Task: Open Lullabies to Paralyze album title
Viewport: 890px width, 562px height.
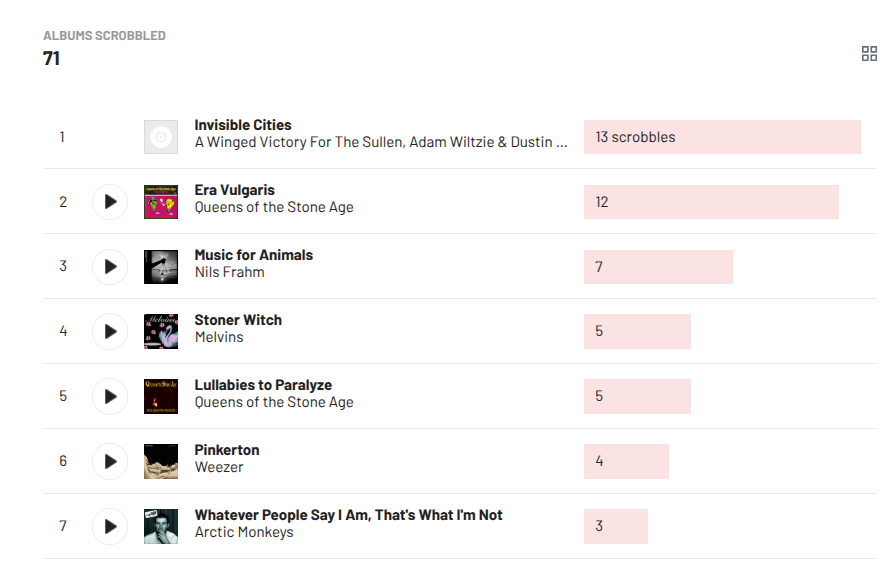Action: tap(263, 385)
